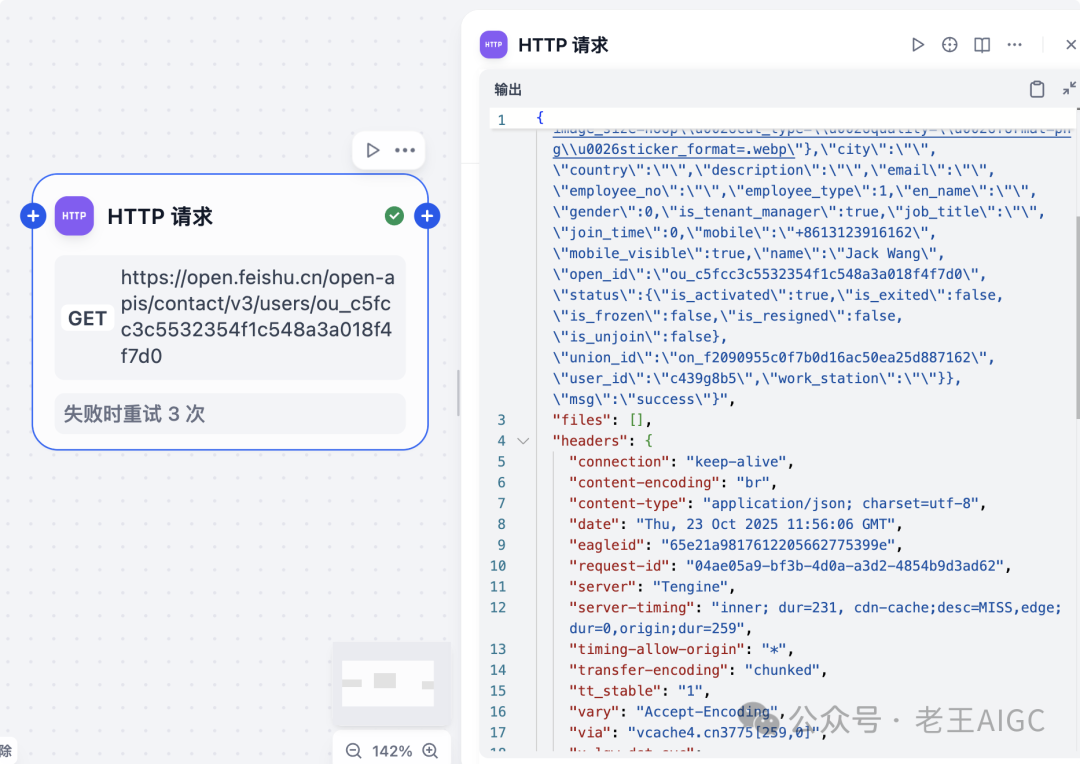Open the node's three-dot menu on canvas

click(405, 150)
